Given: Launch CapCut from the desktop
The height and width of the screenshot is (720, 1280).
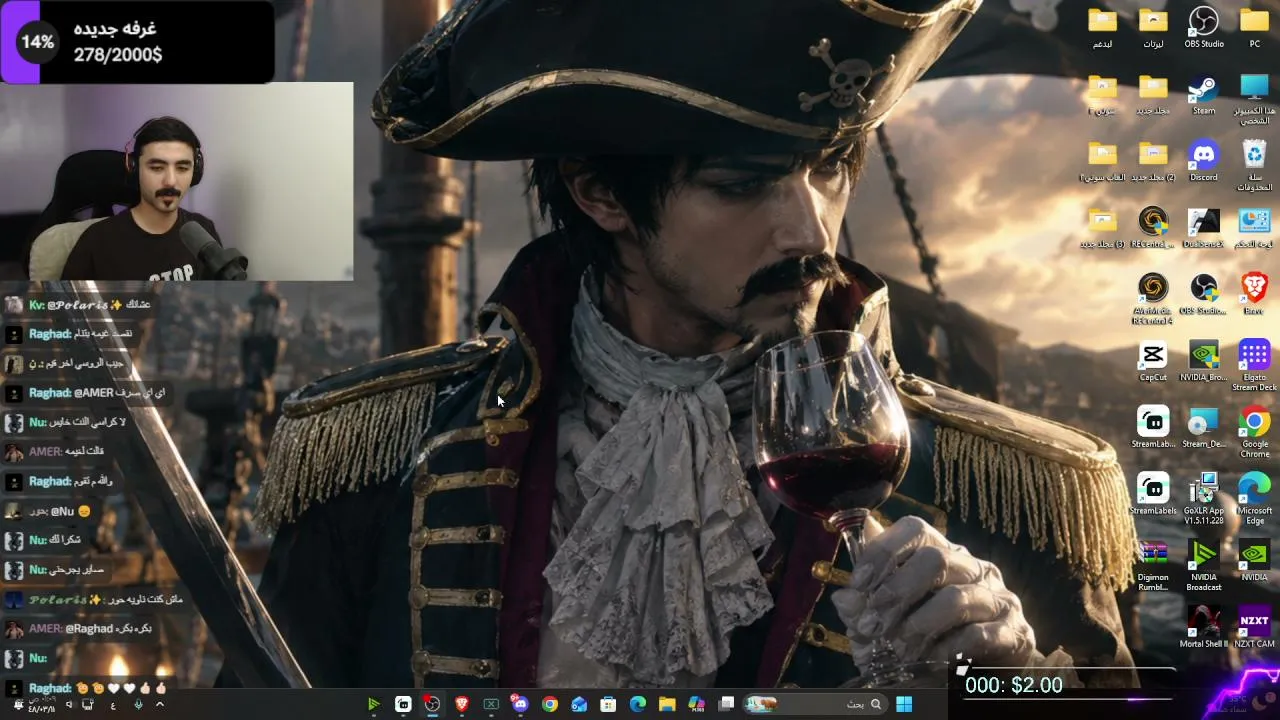Looking at the screenshot, I should point(1152,361).
